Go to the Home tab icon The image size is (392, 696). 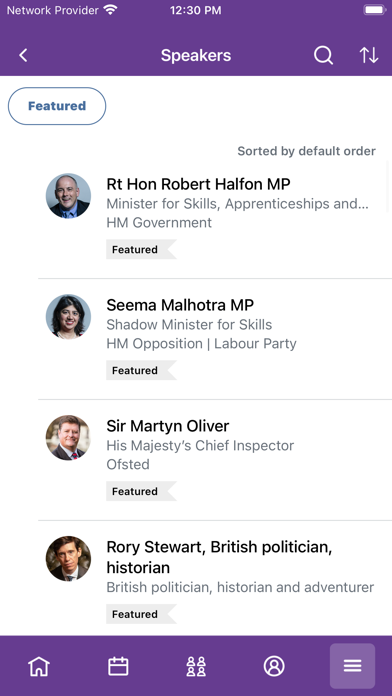click(39, 666)
